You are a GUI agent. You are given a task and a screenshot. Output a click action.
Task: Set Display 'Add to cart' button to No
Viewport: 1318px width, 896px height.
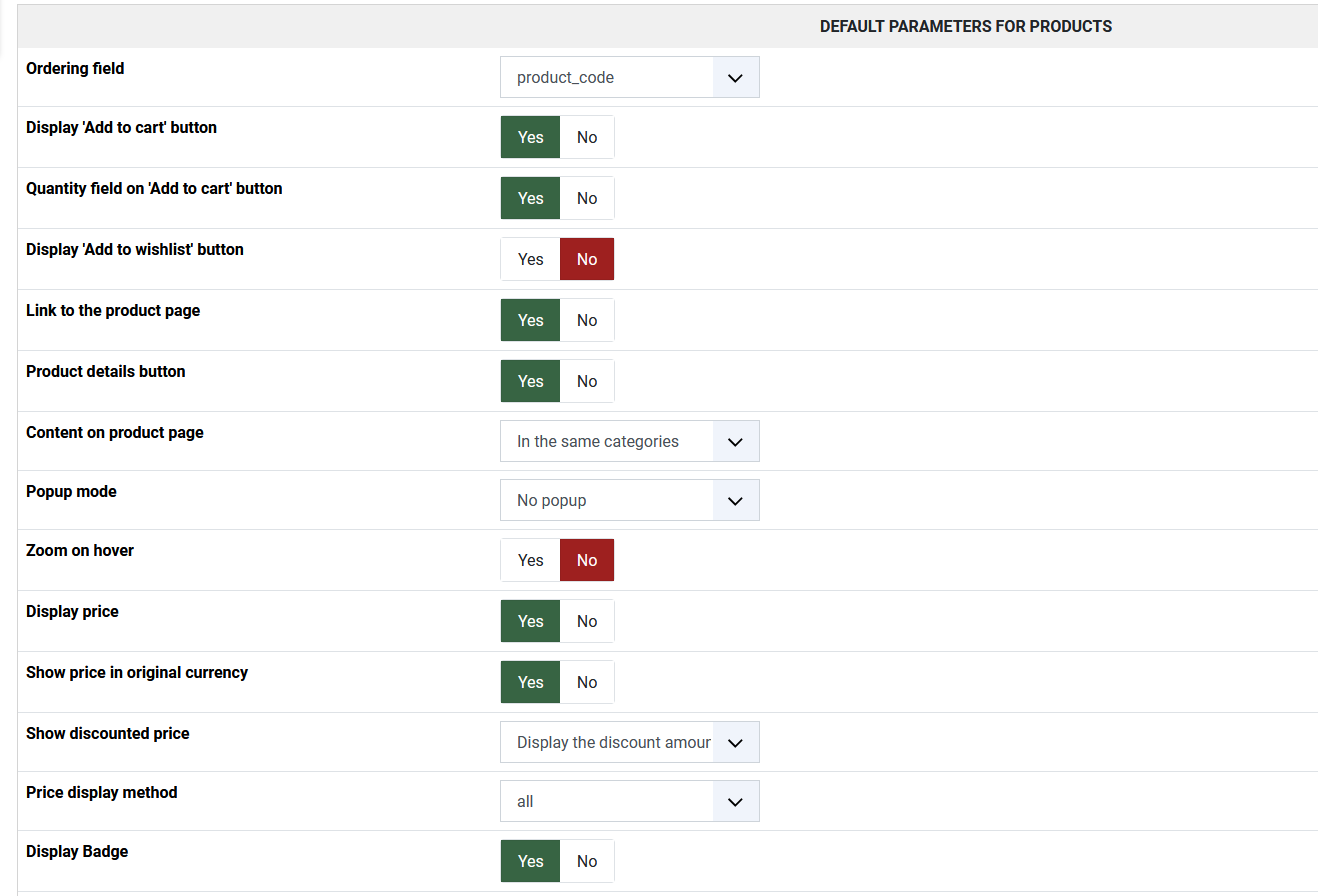point(587,137)
